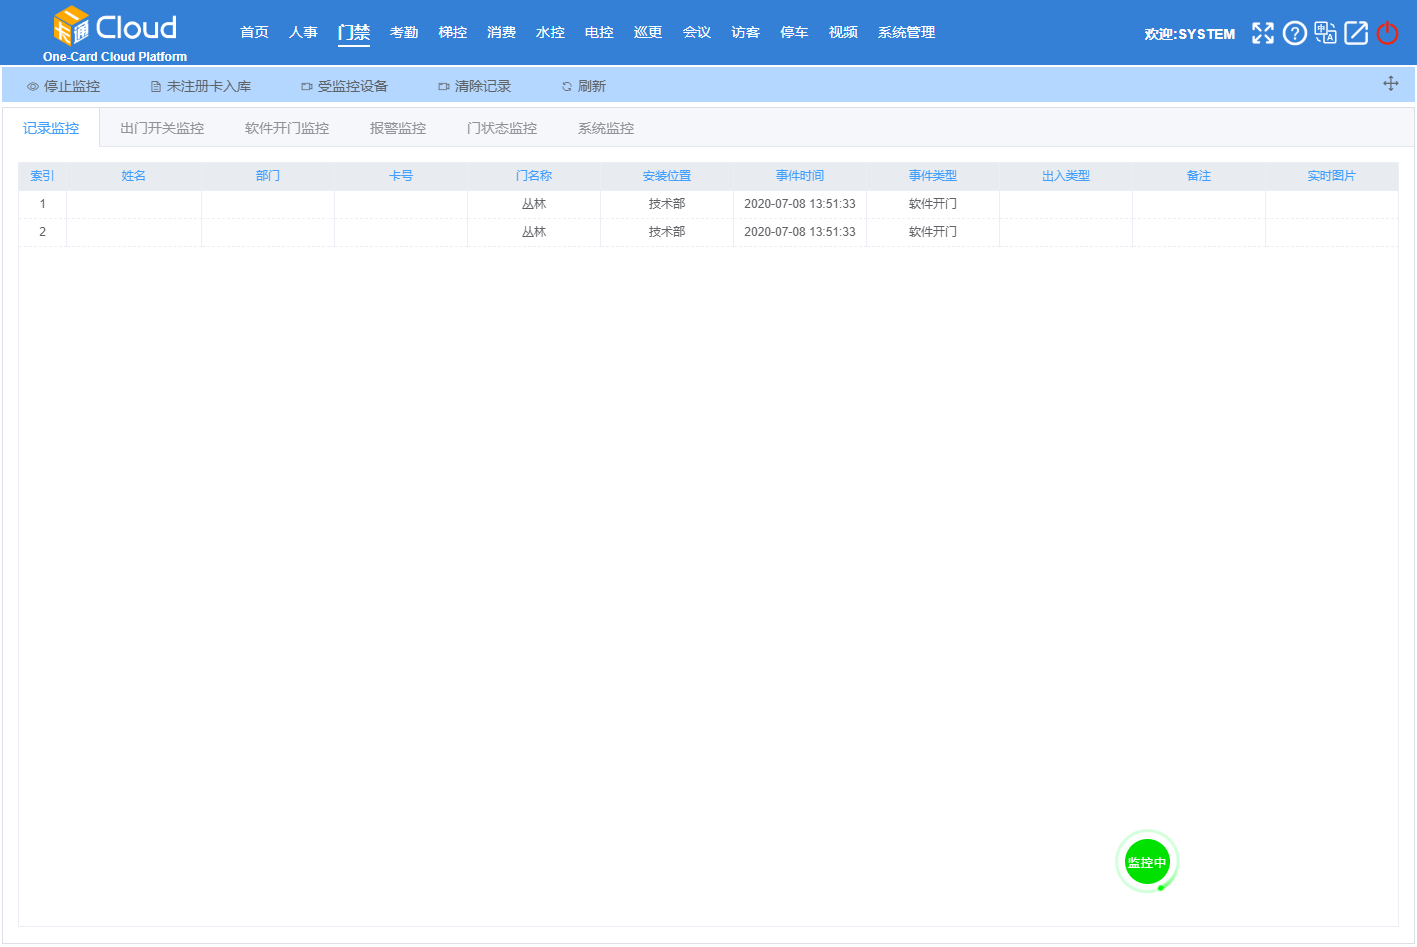Open 受监控设备 monitored devices
1417x947 pixels.
click(345, 87)
